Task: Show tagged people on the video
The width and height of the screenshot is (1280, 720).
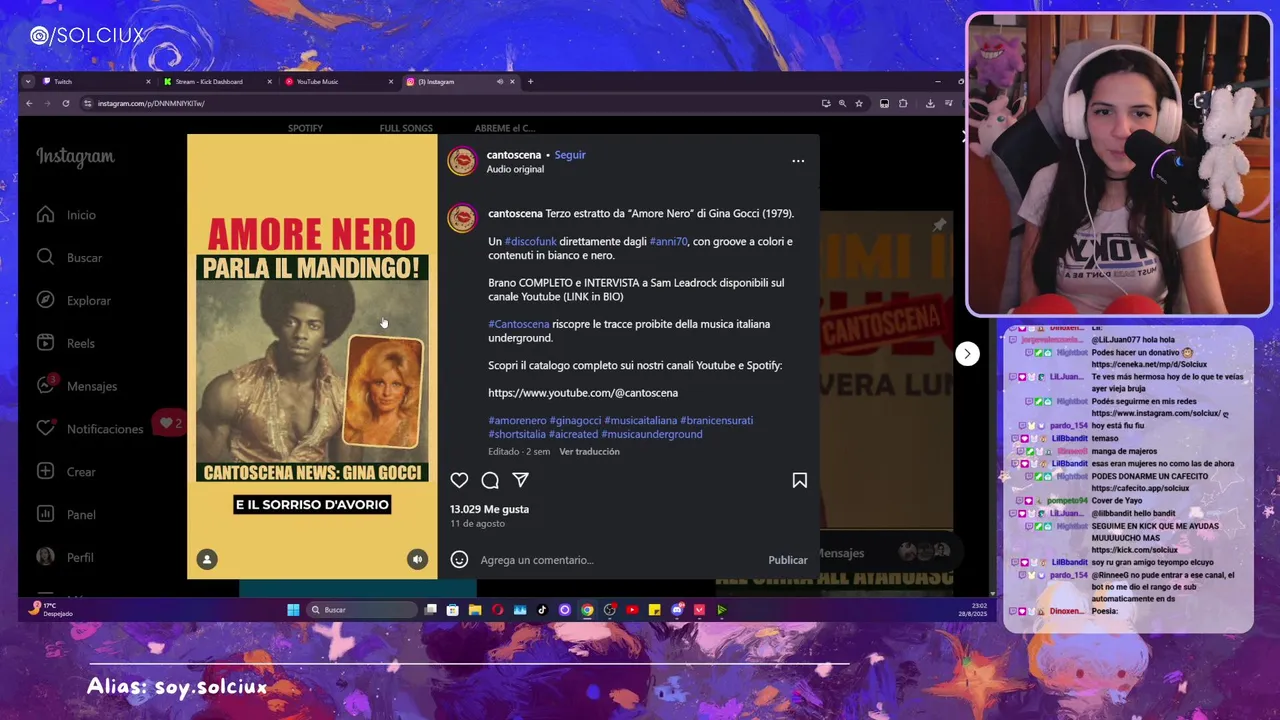Action: tap(207, 559)
